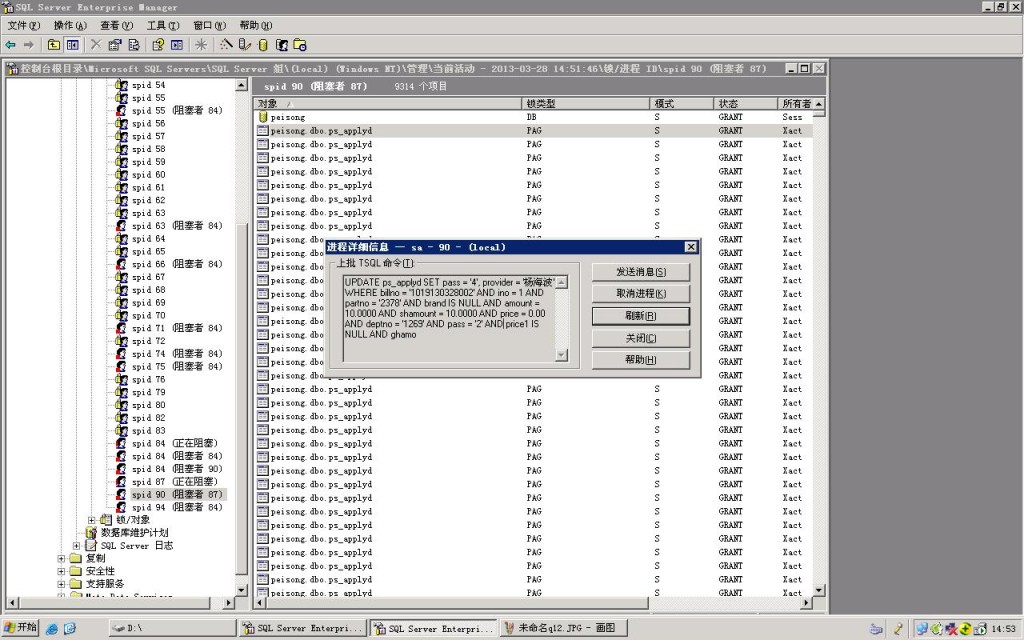Launch the wizard via the magic wand icon
The image size is (1024, 640).
(x=226, y=44)
